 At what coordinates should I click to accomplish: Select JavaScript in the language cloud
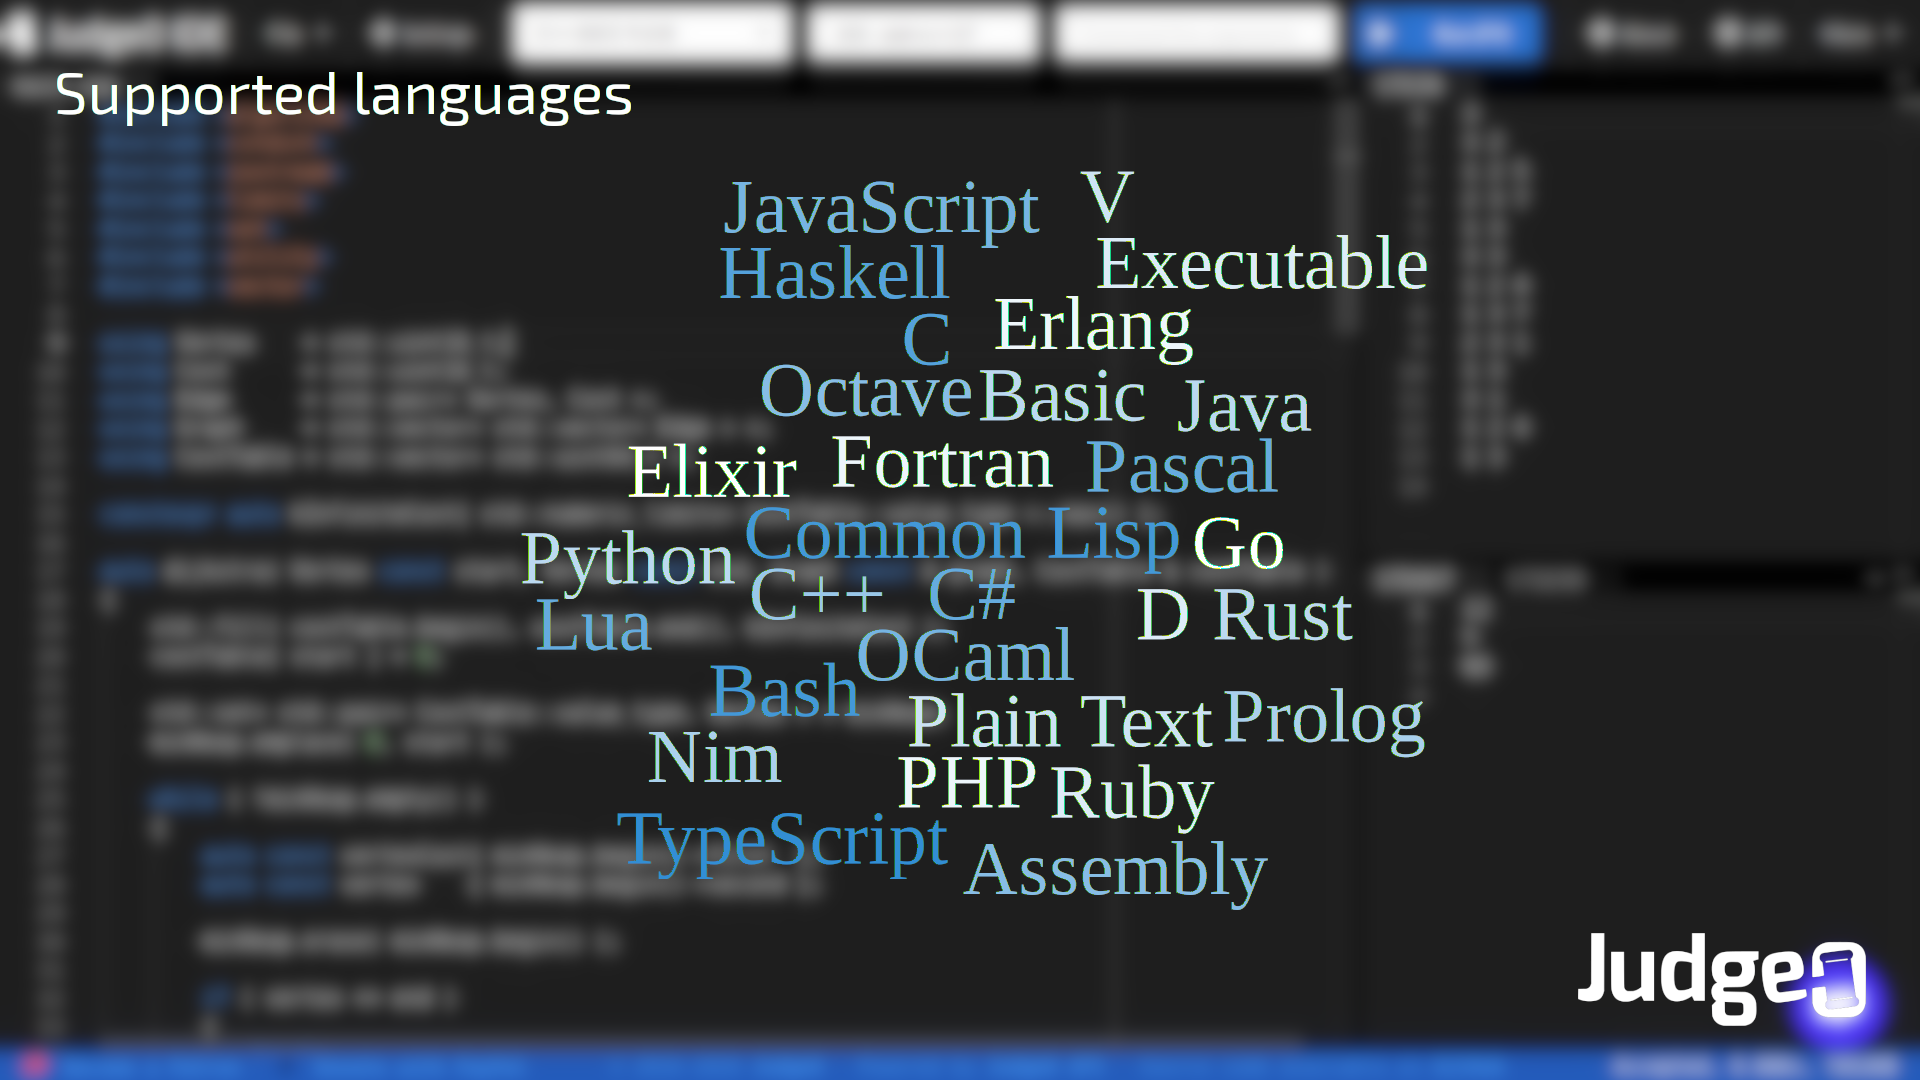point(881,208)
